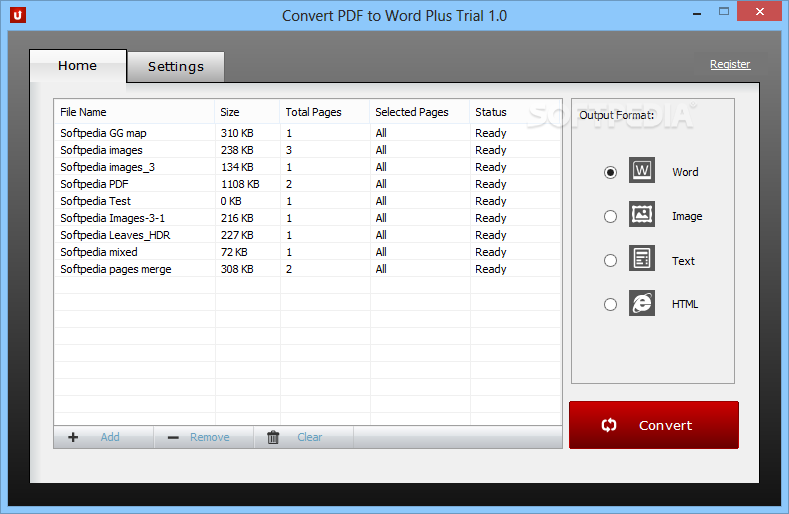Click the trash can icon beside Clear

click(273, 437)
